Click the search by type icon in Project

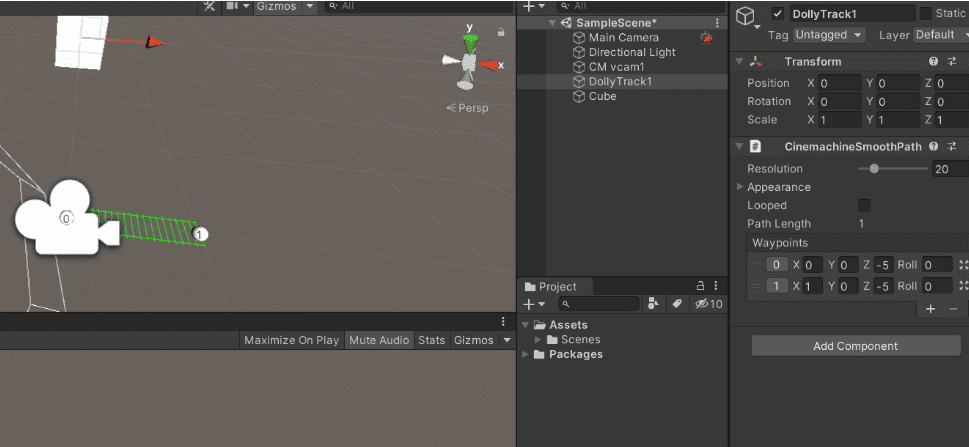tap(653, 304)
